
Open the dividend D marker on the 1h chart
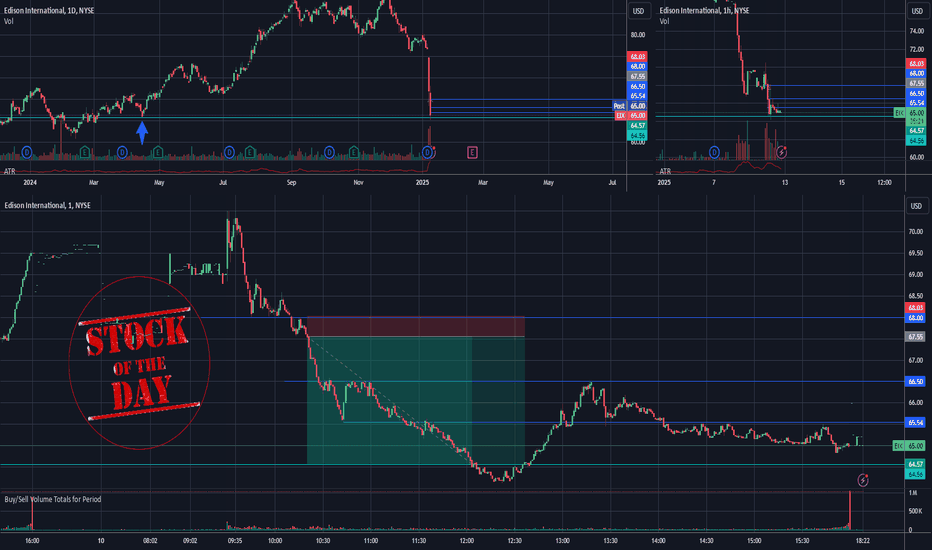pyautogui.click(x=714, y=153)
